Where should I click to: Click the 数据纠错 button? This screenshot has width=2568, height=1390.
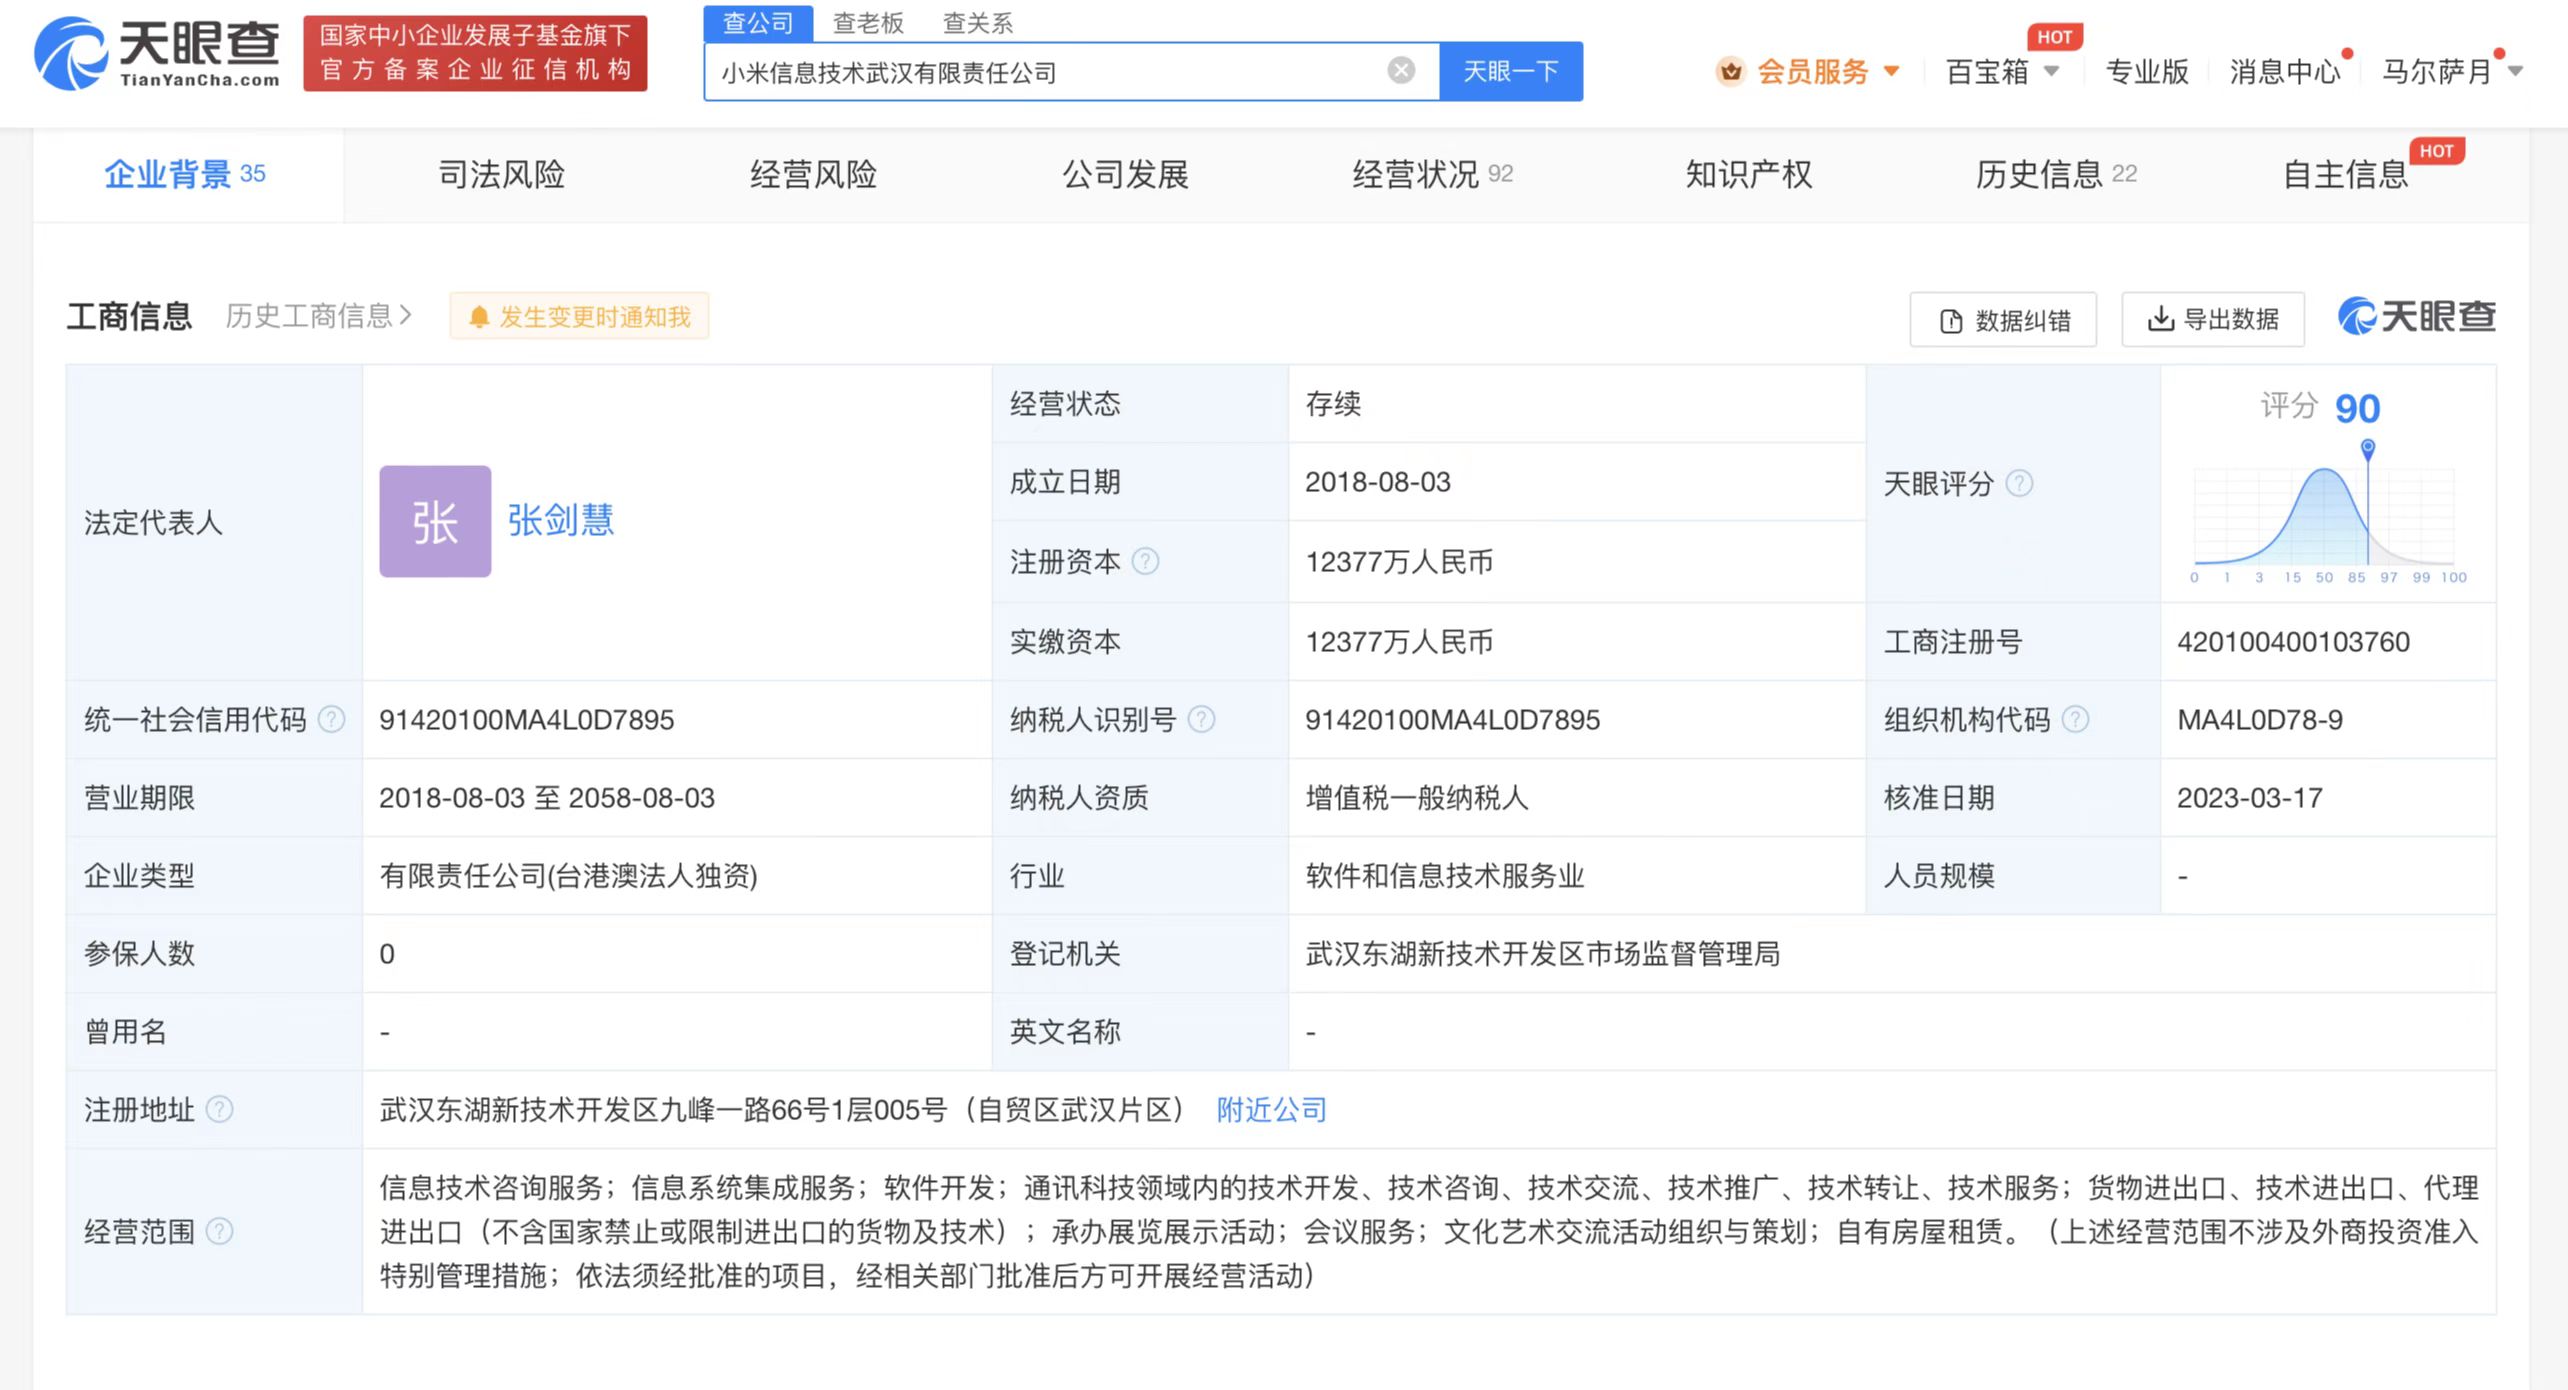(x=2003, y=320)
